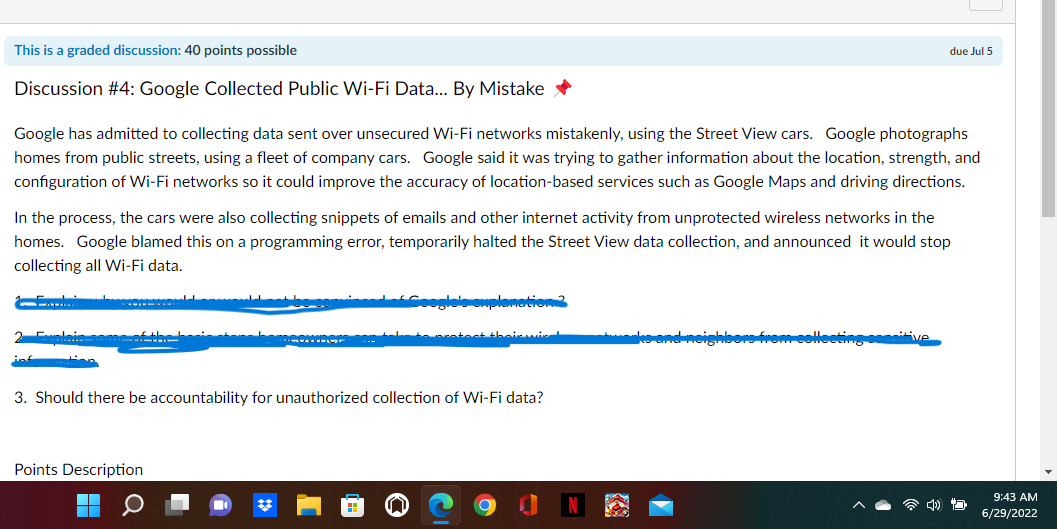Show hidden system tray icons
Viewport: 1057px width, 529px height.
pyautogui.click(x=858, y=505)
